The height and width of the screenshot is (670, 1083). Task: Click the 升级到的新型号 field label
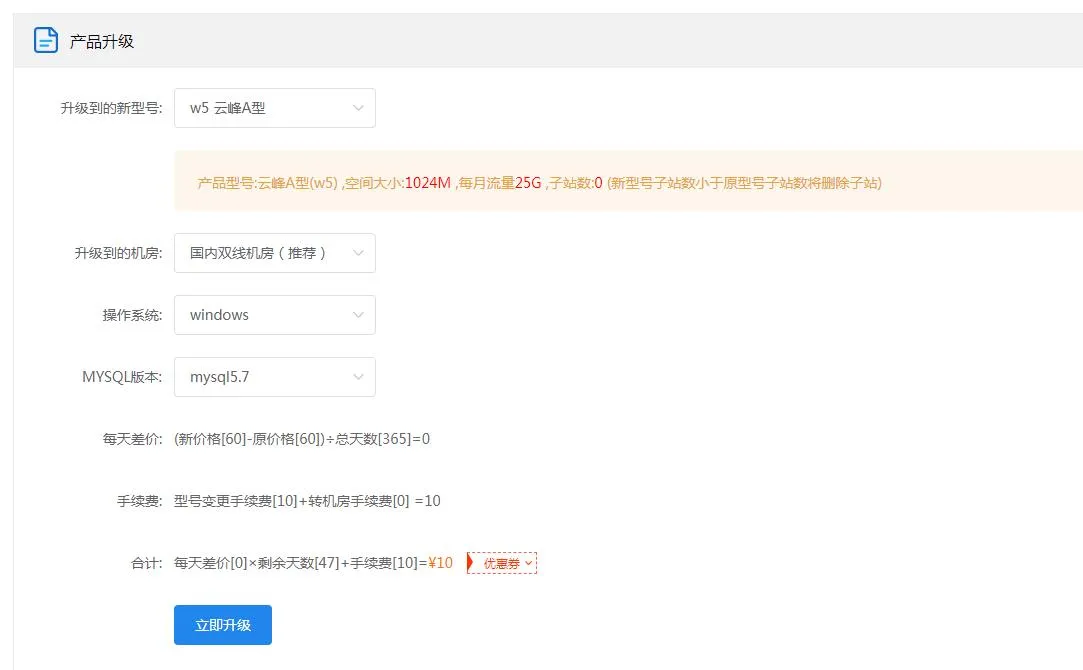(111, 108)
